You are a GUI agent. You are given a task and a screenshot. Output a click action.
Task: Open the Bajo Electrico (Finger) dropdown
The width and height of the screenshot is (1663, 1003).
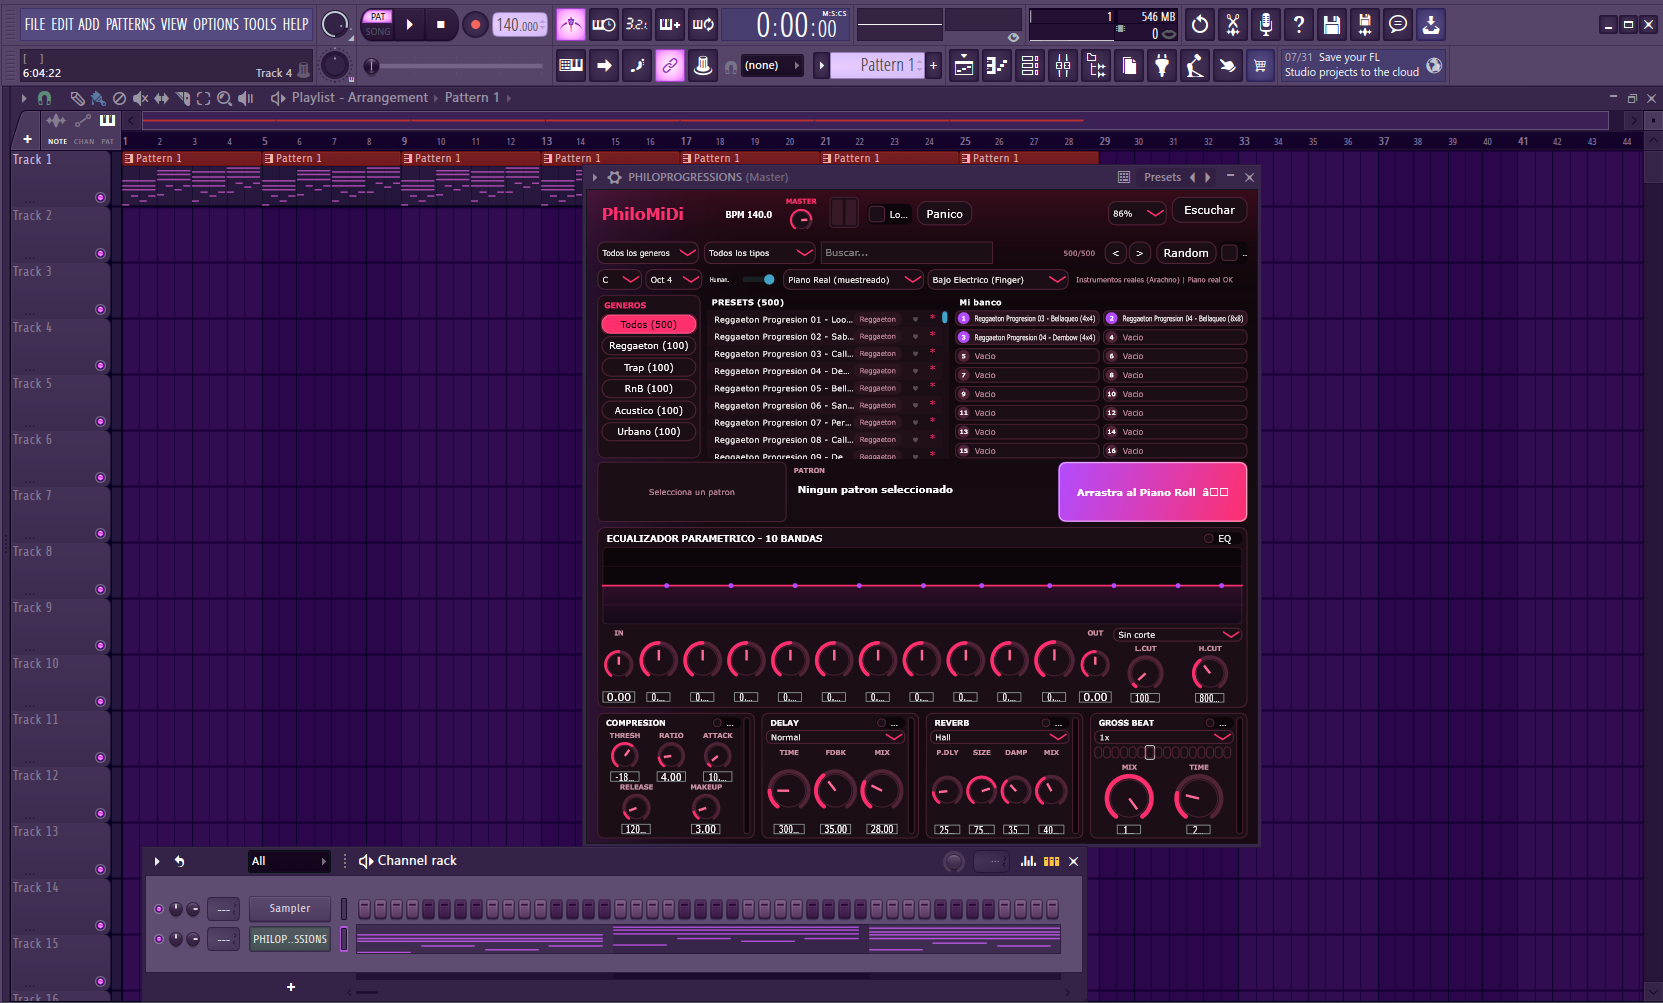[x=998, y=280]
